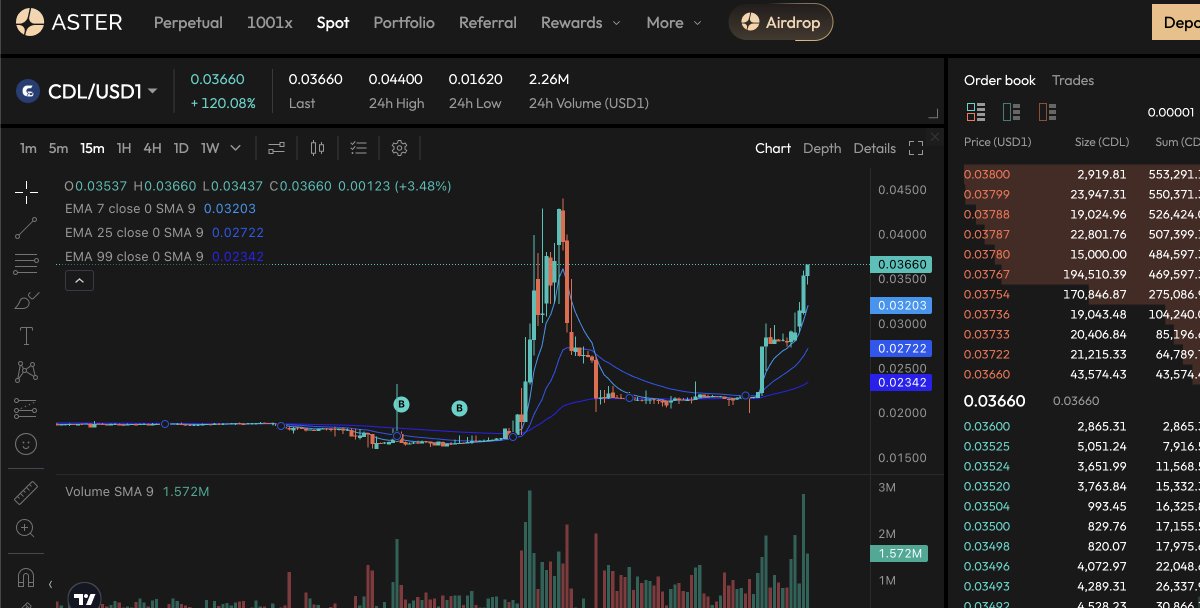Screen dimensions: 1200x608
Task: Open the 1001x trading page
Action: click(x=270, y=22)
